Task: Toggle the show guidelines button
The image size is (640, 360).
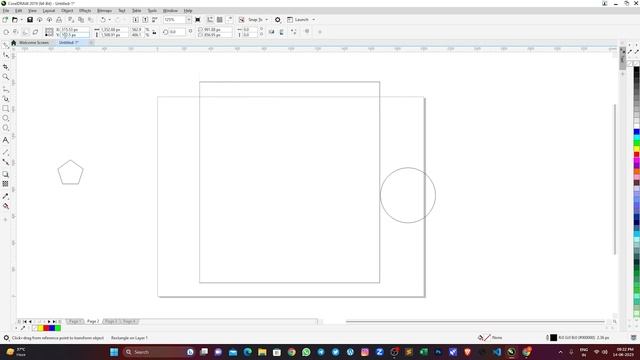Action: coord(229,20)
